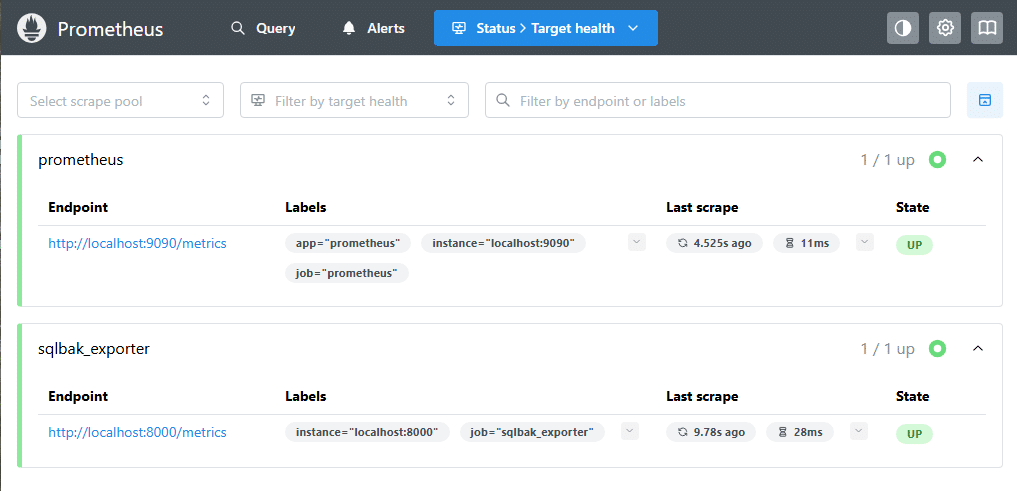Open the Filter by target health dropdown
This screenshot has width=1017, height=491.
click(x=354, y=100)
